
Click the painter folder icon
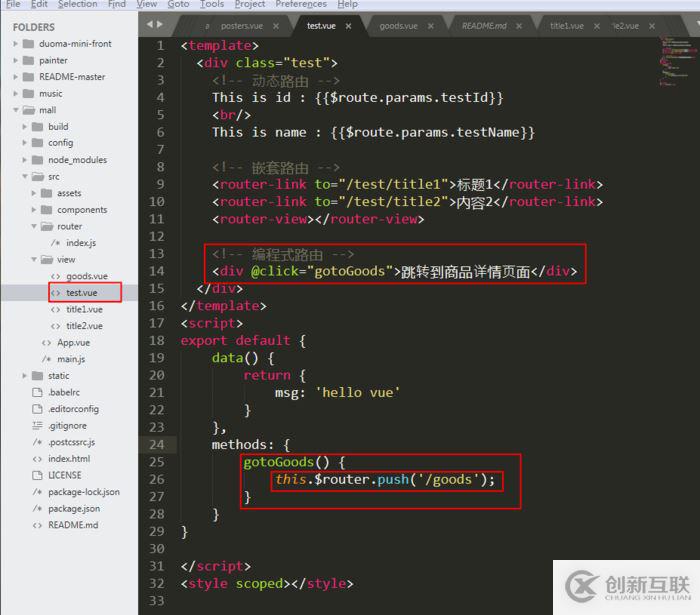point(28,60)
